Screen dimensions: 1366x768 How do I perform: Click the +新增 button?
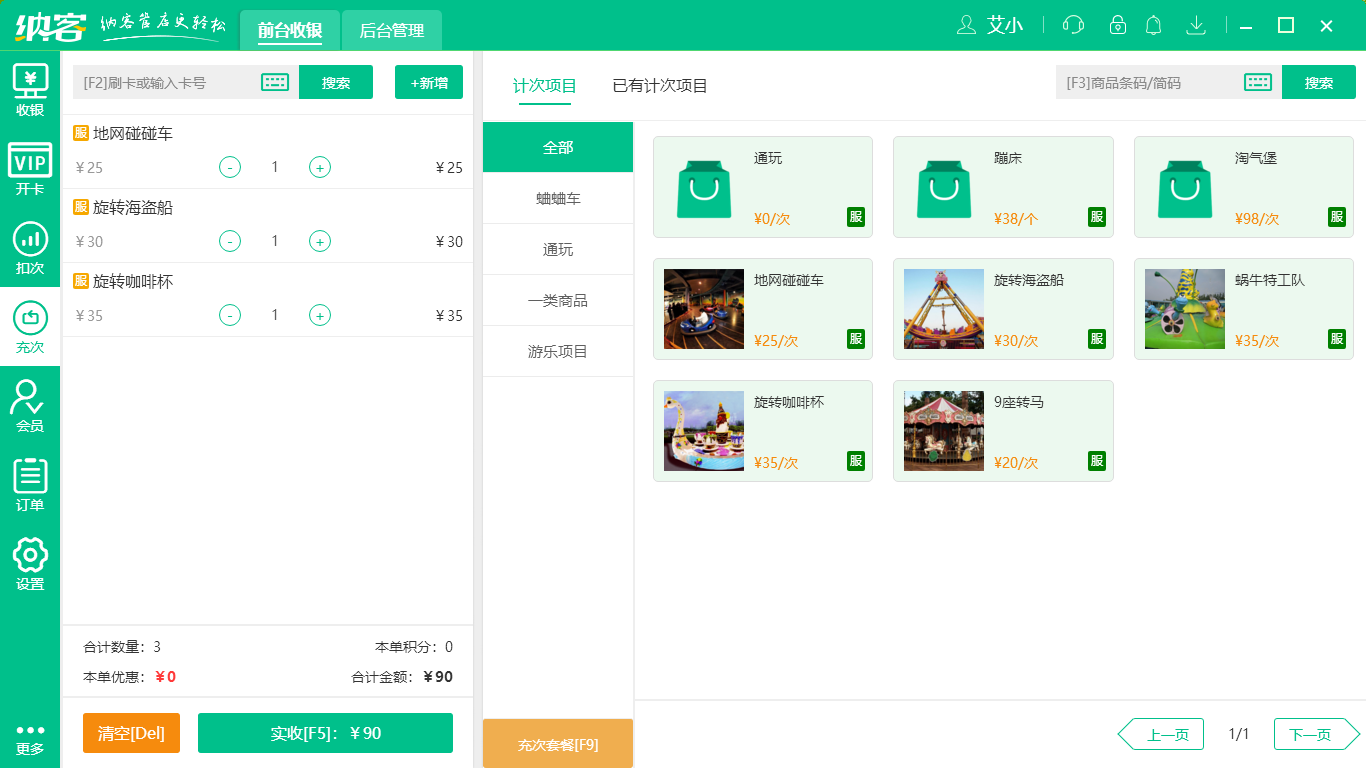coord(429,82)
